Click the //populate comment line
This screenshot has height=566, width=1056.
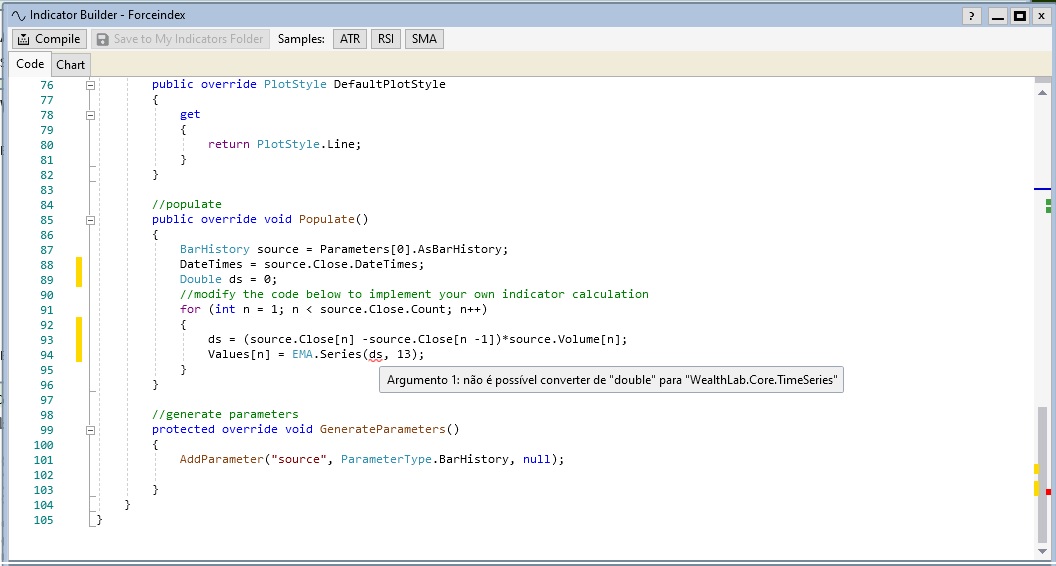[187, 204]
